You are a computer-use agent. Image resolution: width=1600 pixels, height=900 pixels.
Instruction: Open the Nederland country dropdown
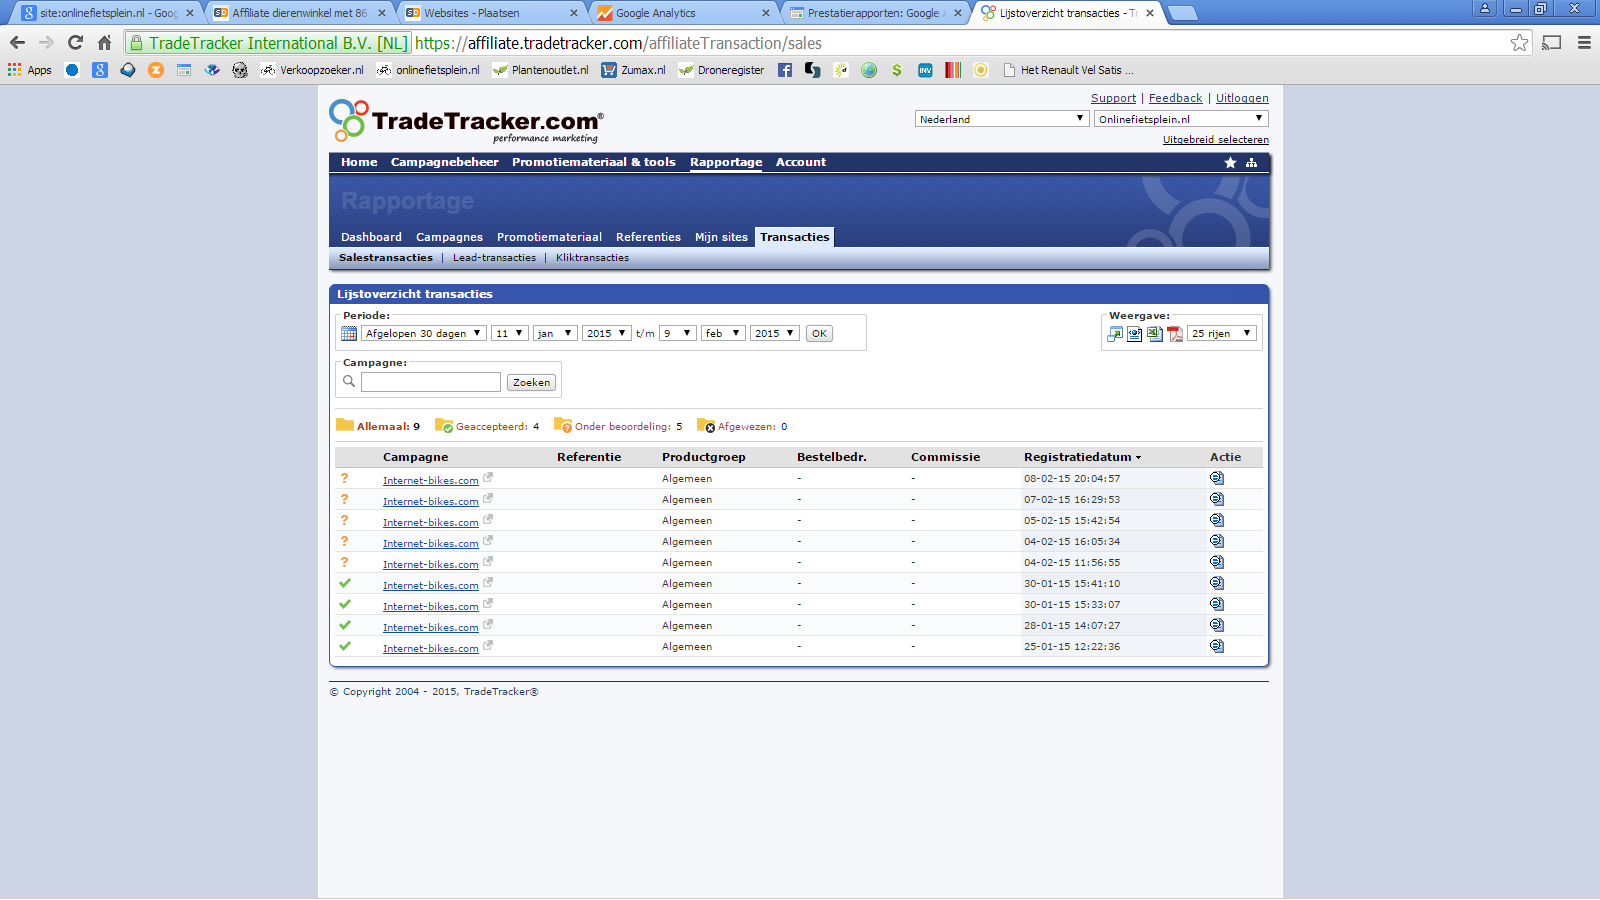(1001, 119)
